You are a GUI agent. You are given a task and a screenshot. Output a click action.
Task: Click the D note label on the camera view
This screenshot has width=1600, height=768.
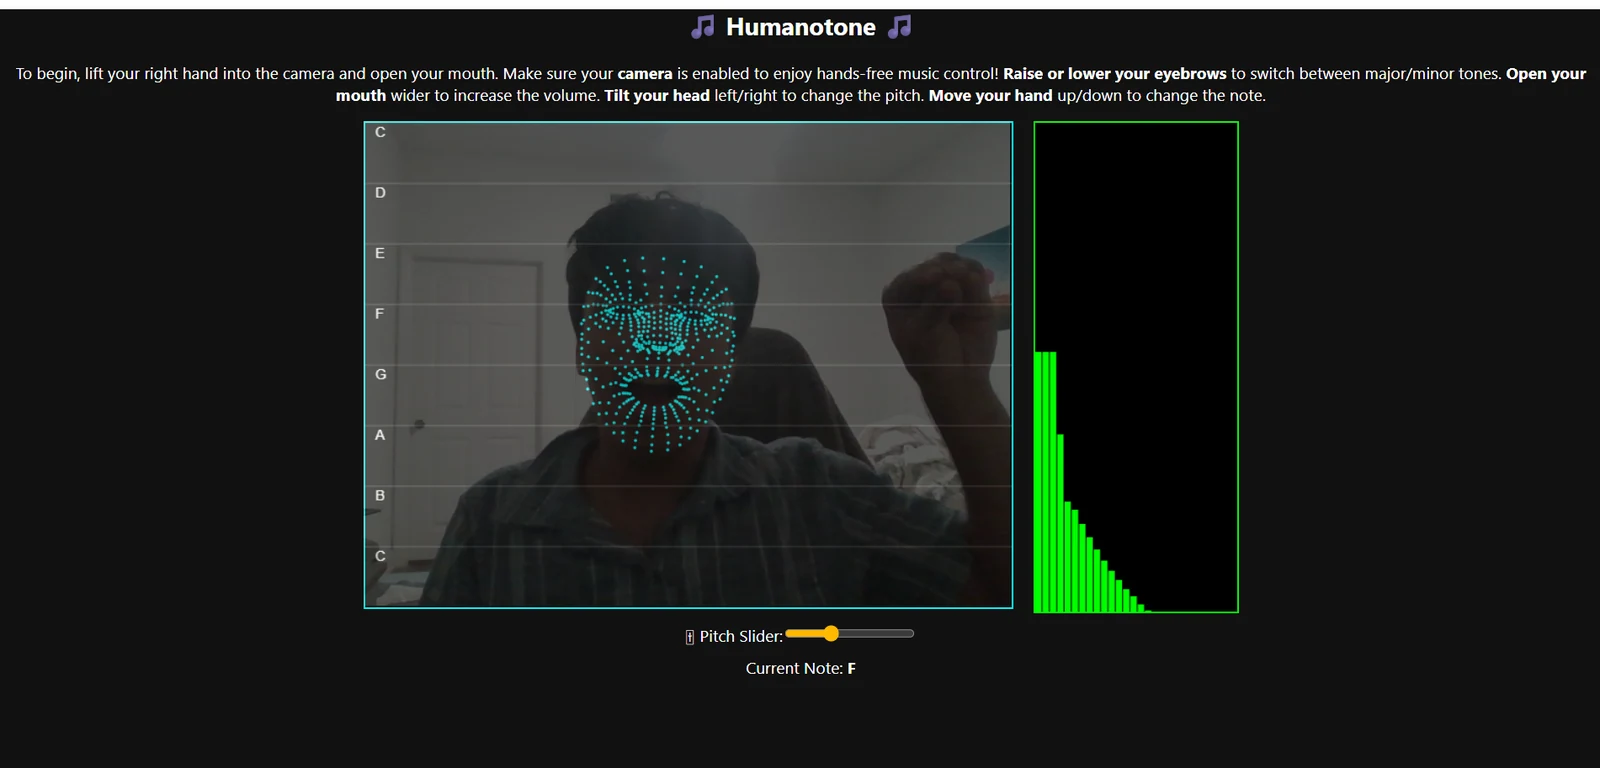[x=380, y=192]
